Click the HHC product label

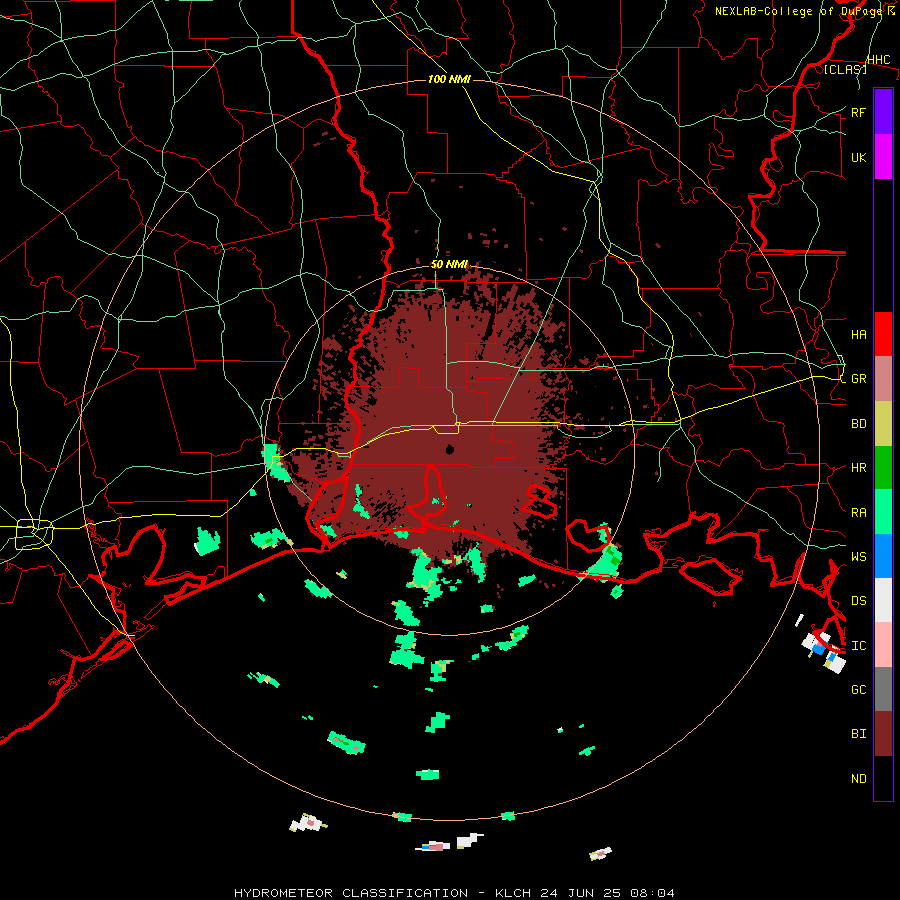tap(878, 60)
